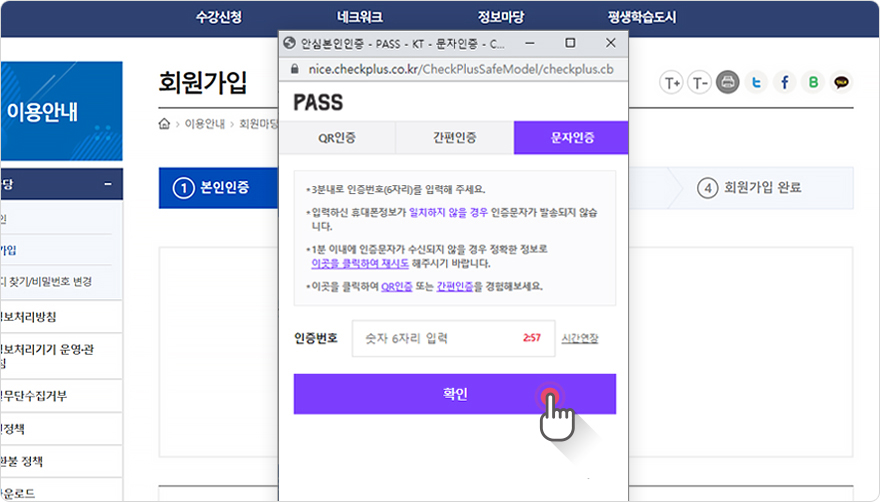Open the 평생학습도시 top menu
880x502 pixels.
coord(642,17)
